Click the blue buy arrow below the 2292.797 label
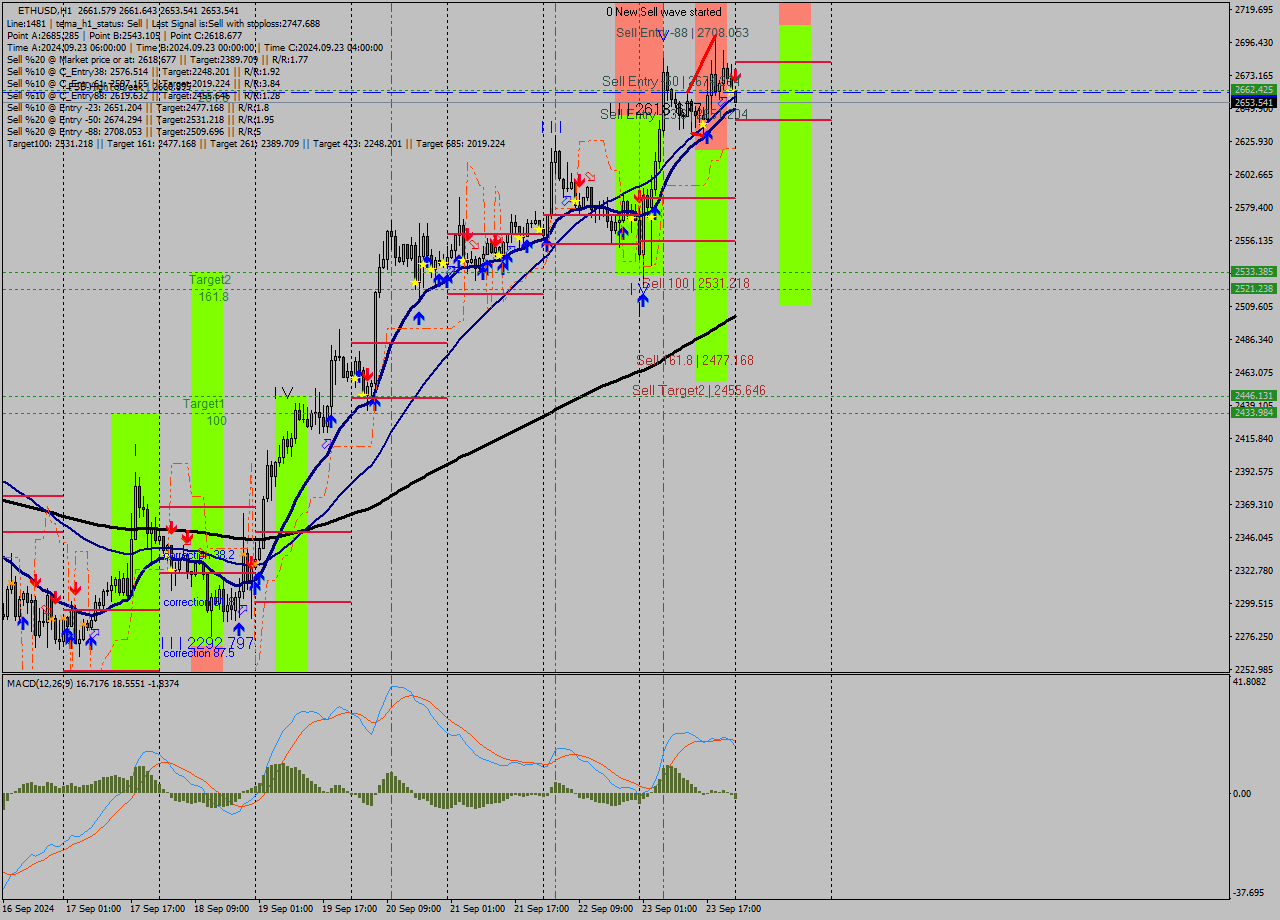Image resolution: width=1280 pixels, height=920 pixels. 239,629
